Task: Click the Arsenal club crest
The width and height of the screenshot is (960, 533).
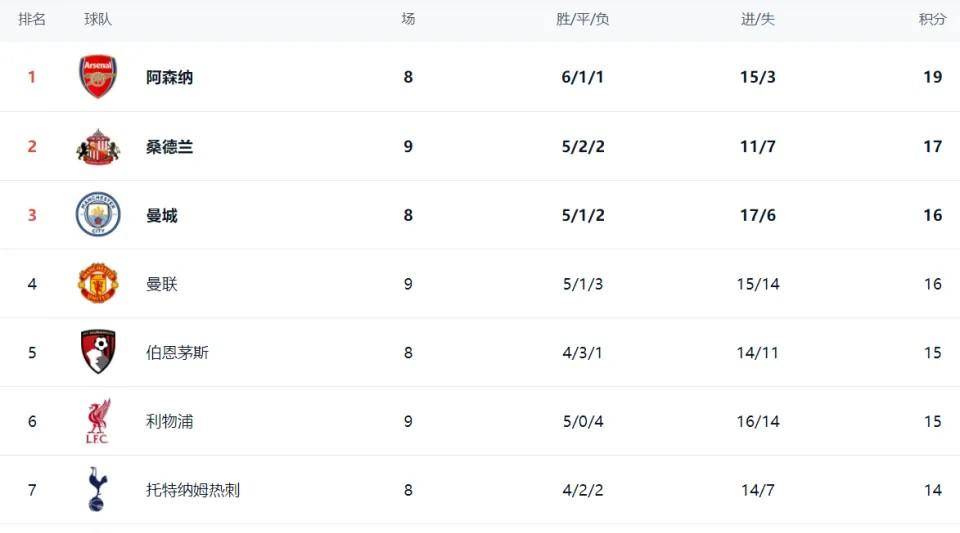Action: (x=98, y=77)
